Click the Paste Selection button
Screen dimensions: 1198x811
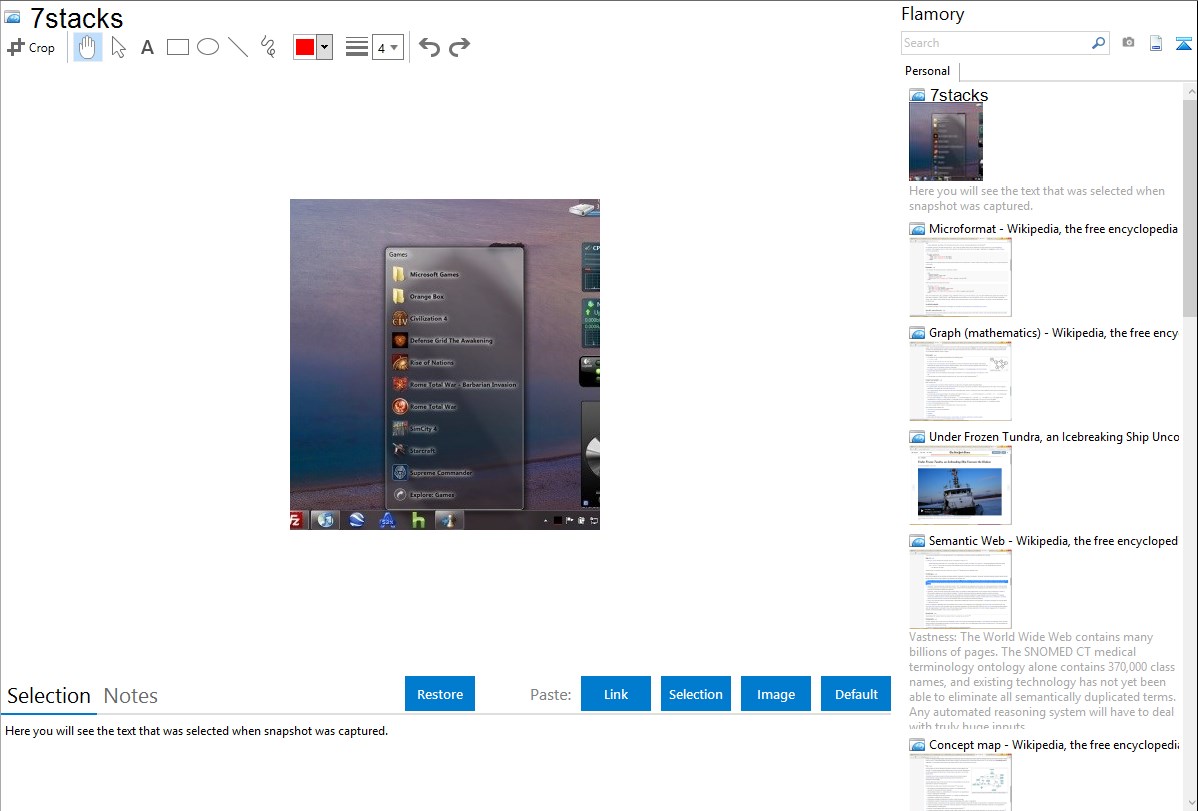coord(696,694)
